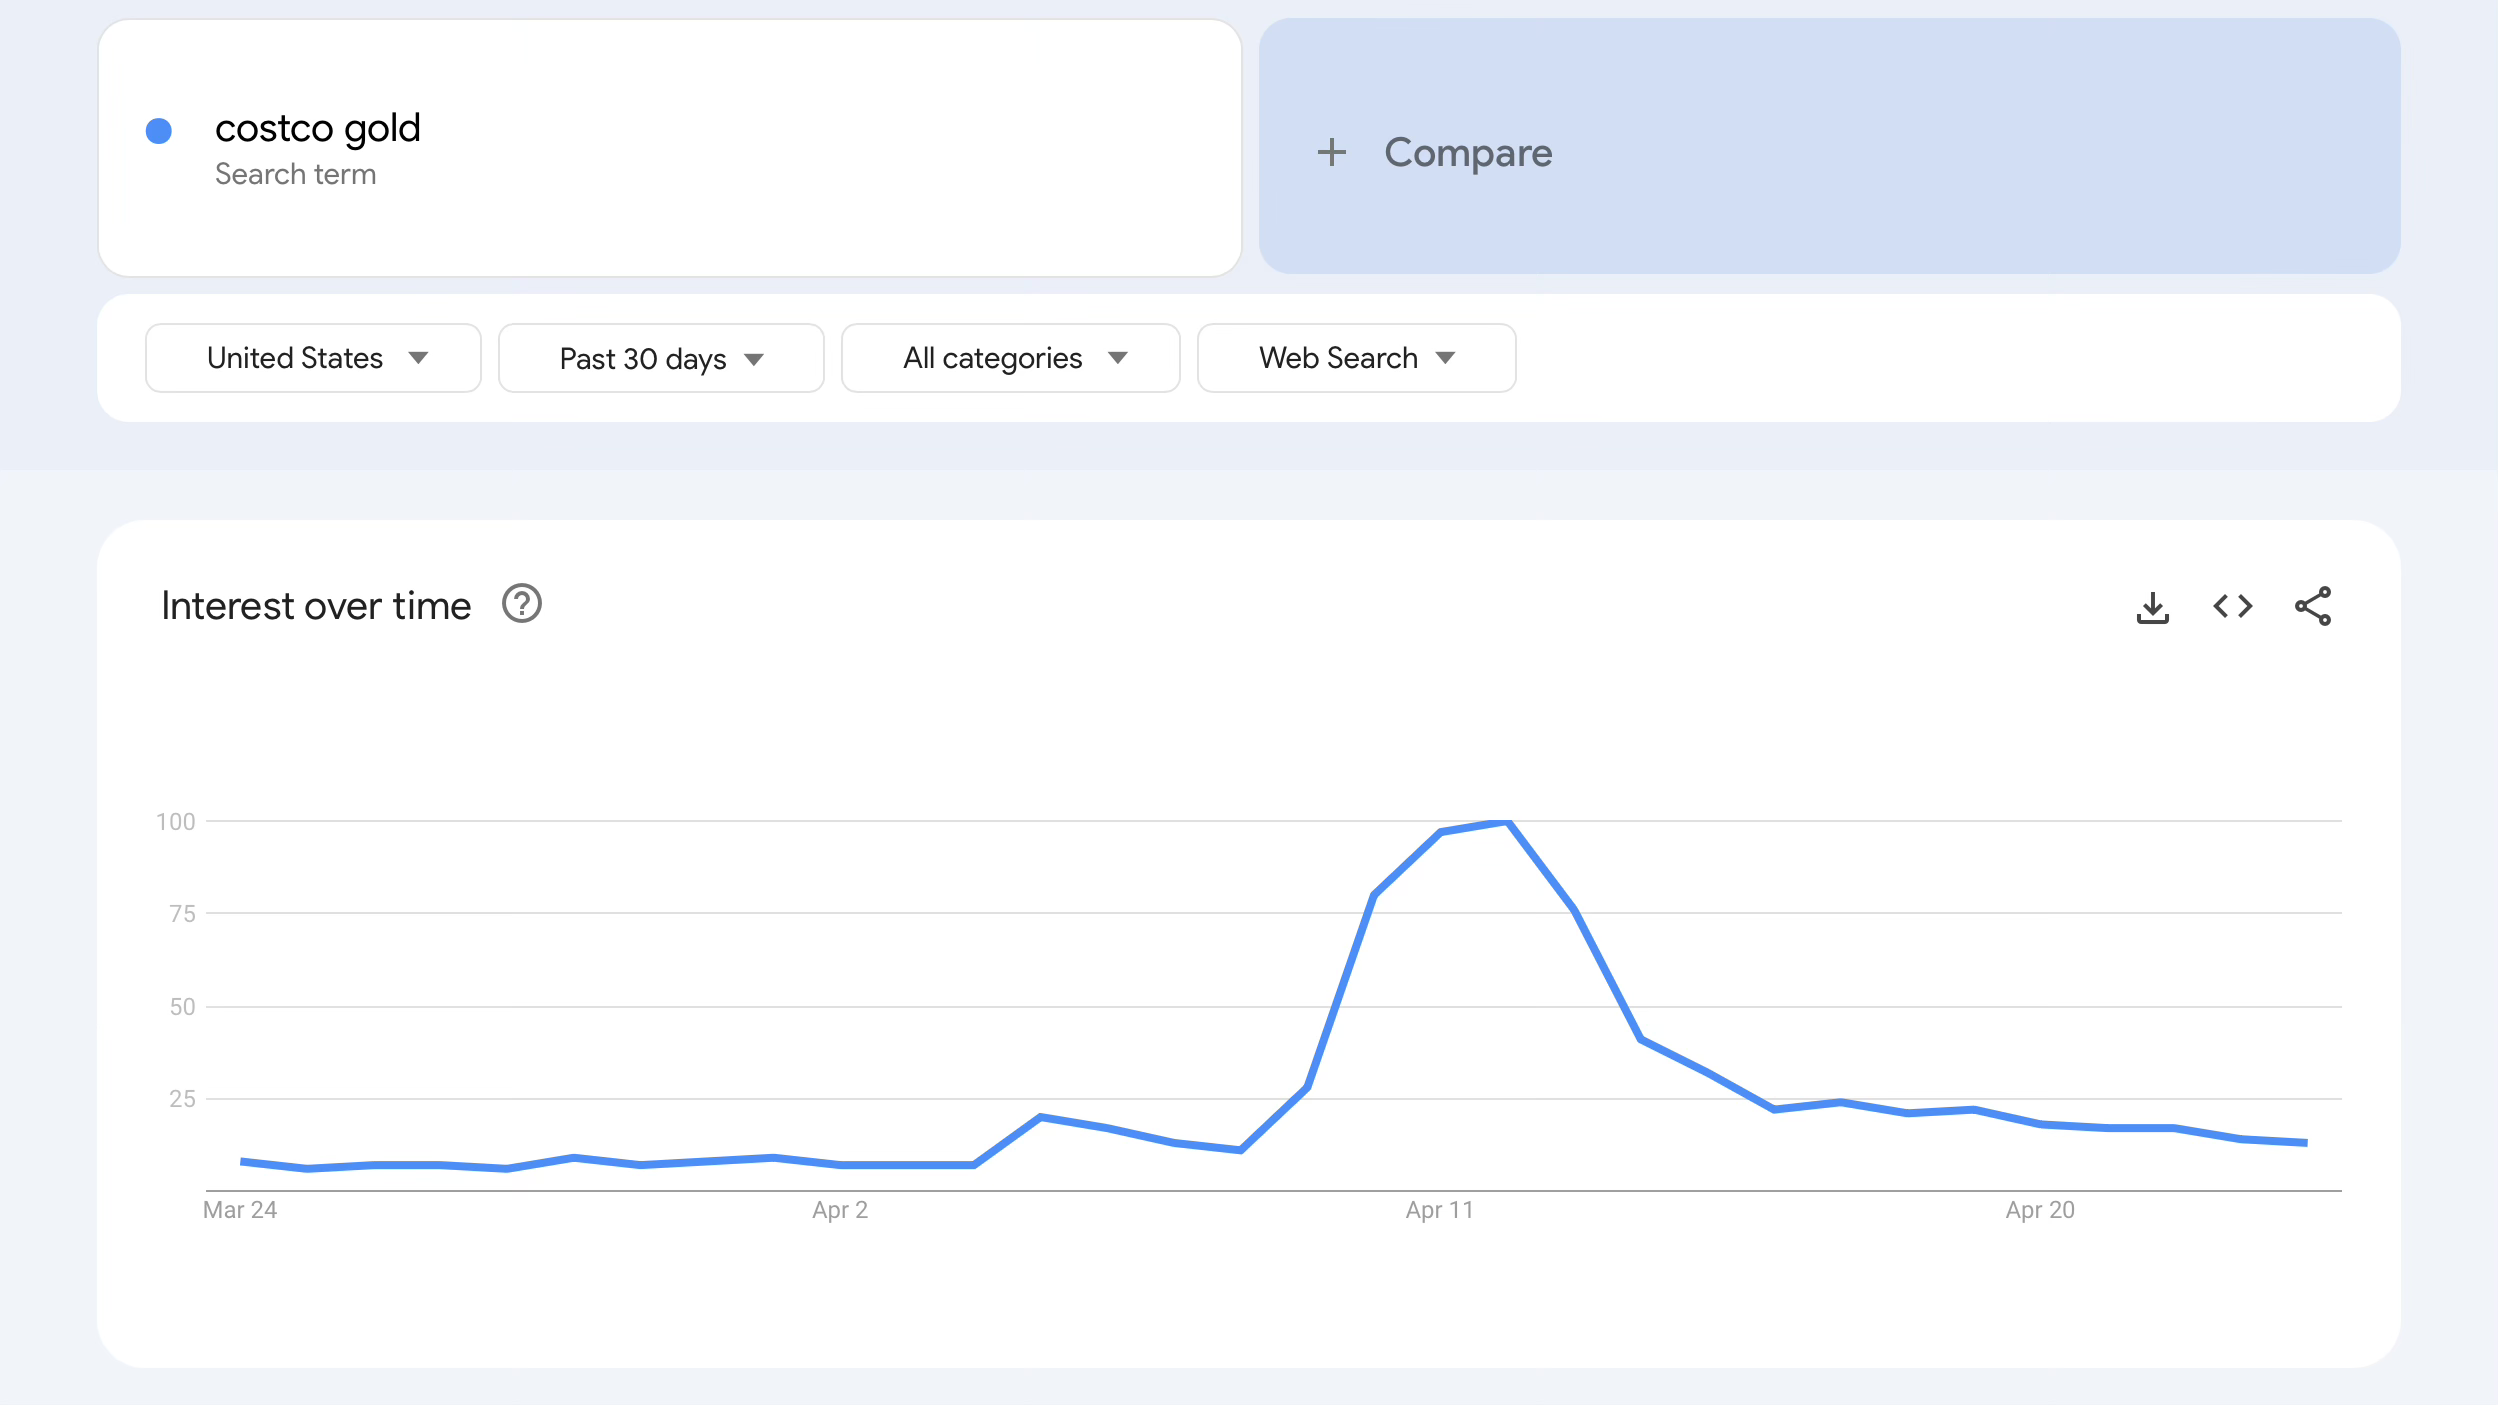Screen dimensions: 2498x1405
Task: Click the Interest over time heading
Action: [316, 606]
